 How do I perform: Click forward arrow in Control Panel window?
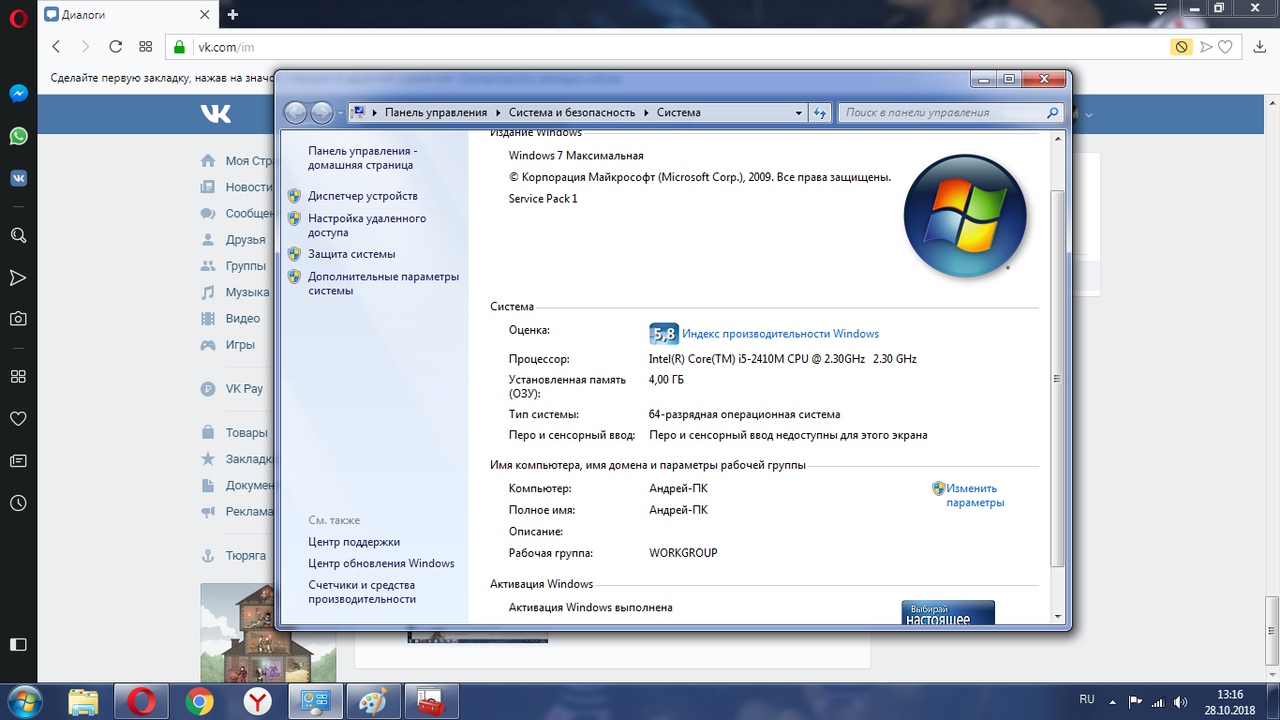(x=321, y=112)
